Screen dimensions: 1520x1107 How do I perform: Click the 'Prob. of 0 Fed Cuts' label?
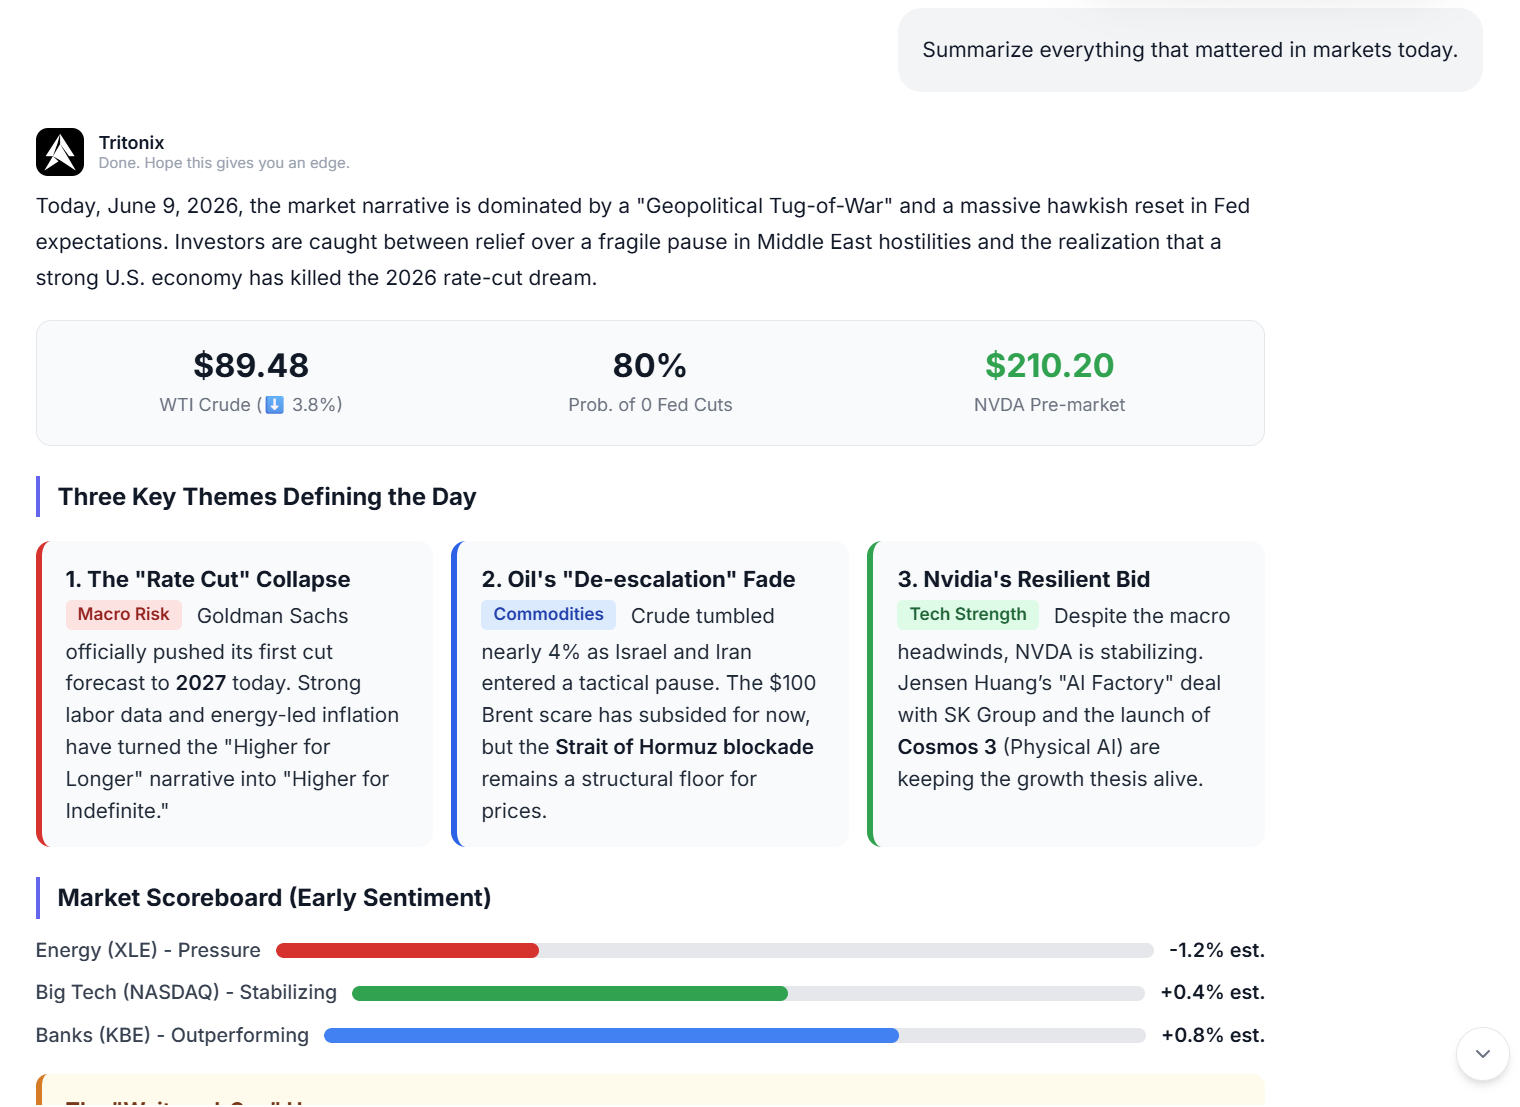pos(650,405)
